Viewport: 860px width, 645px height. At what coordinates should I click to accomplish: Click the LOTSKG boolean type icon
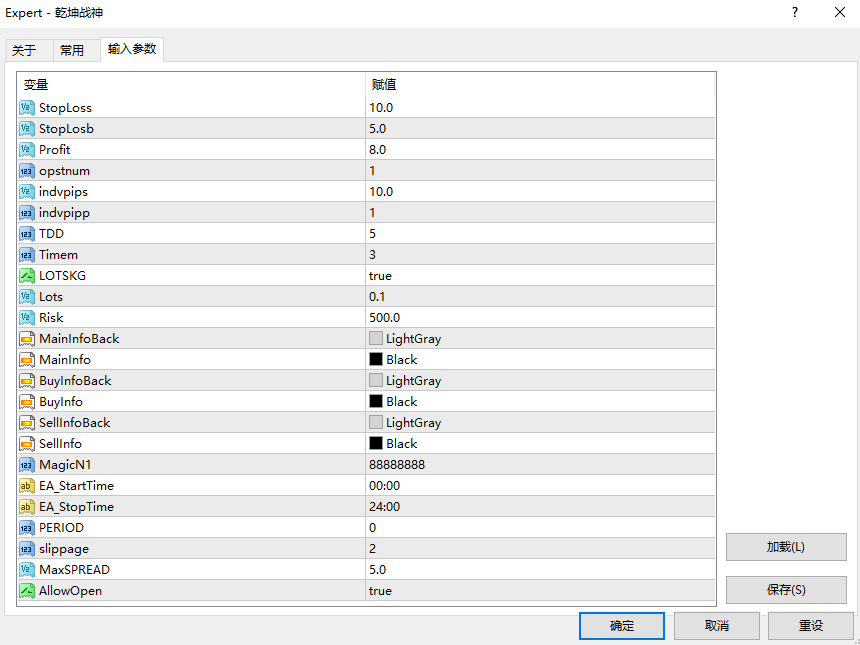pyautogui.click(x=27, y=275)
